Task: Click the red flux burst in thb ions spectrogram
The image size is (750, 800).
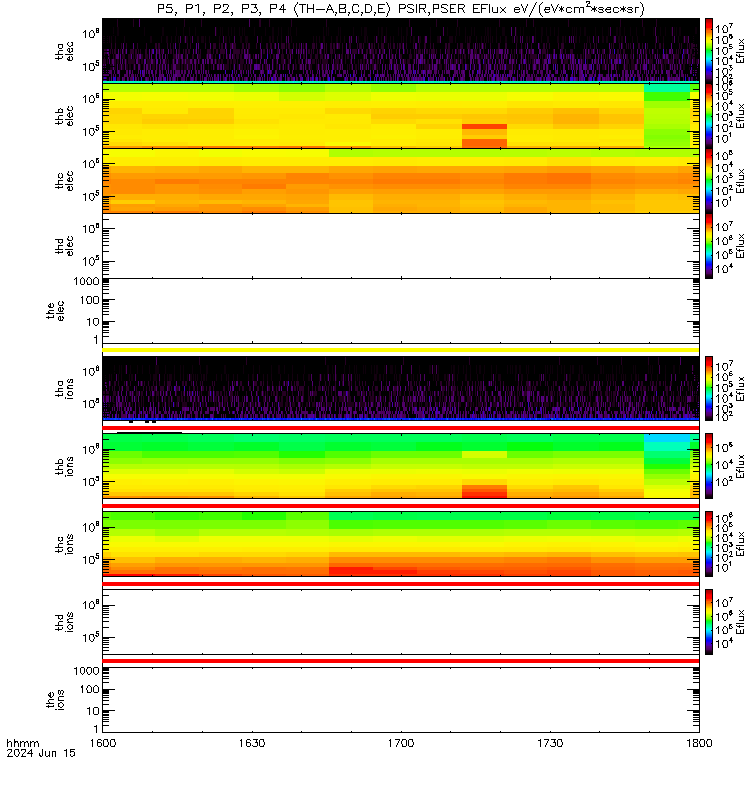Action: tap(484, 492)
